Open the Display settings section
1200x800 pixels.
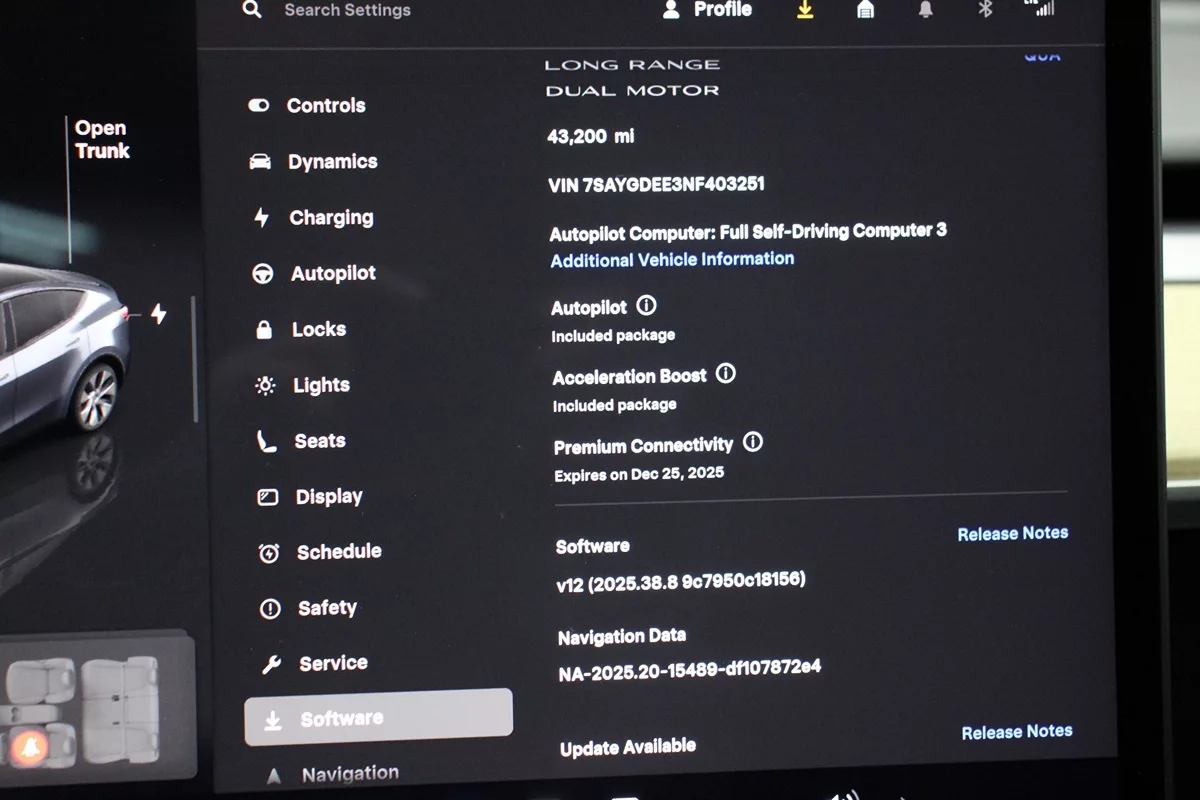coord(328,496)
